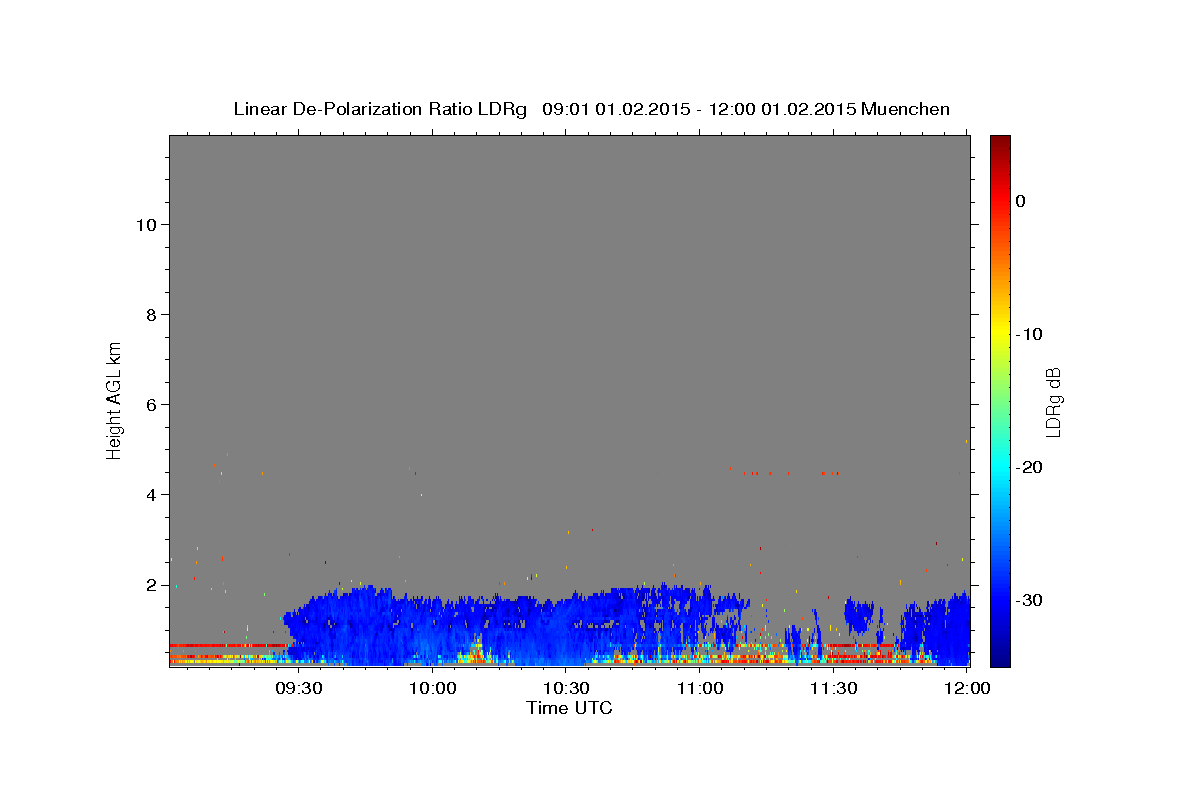
Task: Click the height tick label 10
Action: point(146,225)
